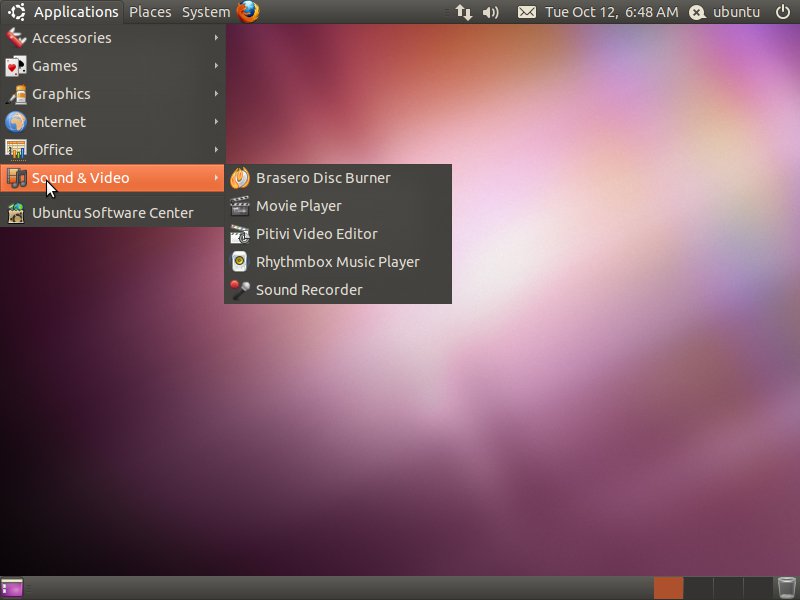The image size is (800, 600).
Task: Launch Rhythmbox Music Player
Action: (x=338, y=262)
